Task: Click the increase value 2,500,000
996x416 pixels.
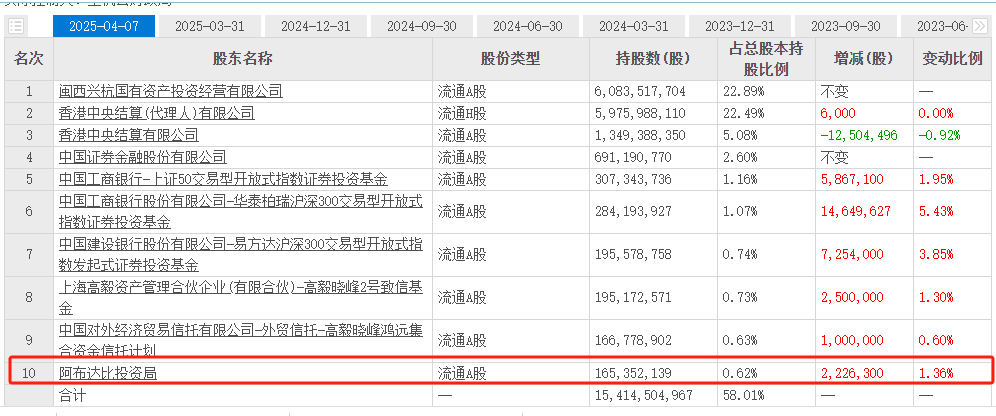Action: (851, 298)
